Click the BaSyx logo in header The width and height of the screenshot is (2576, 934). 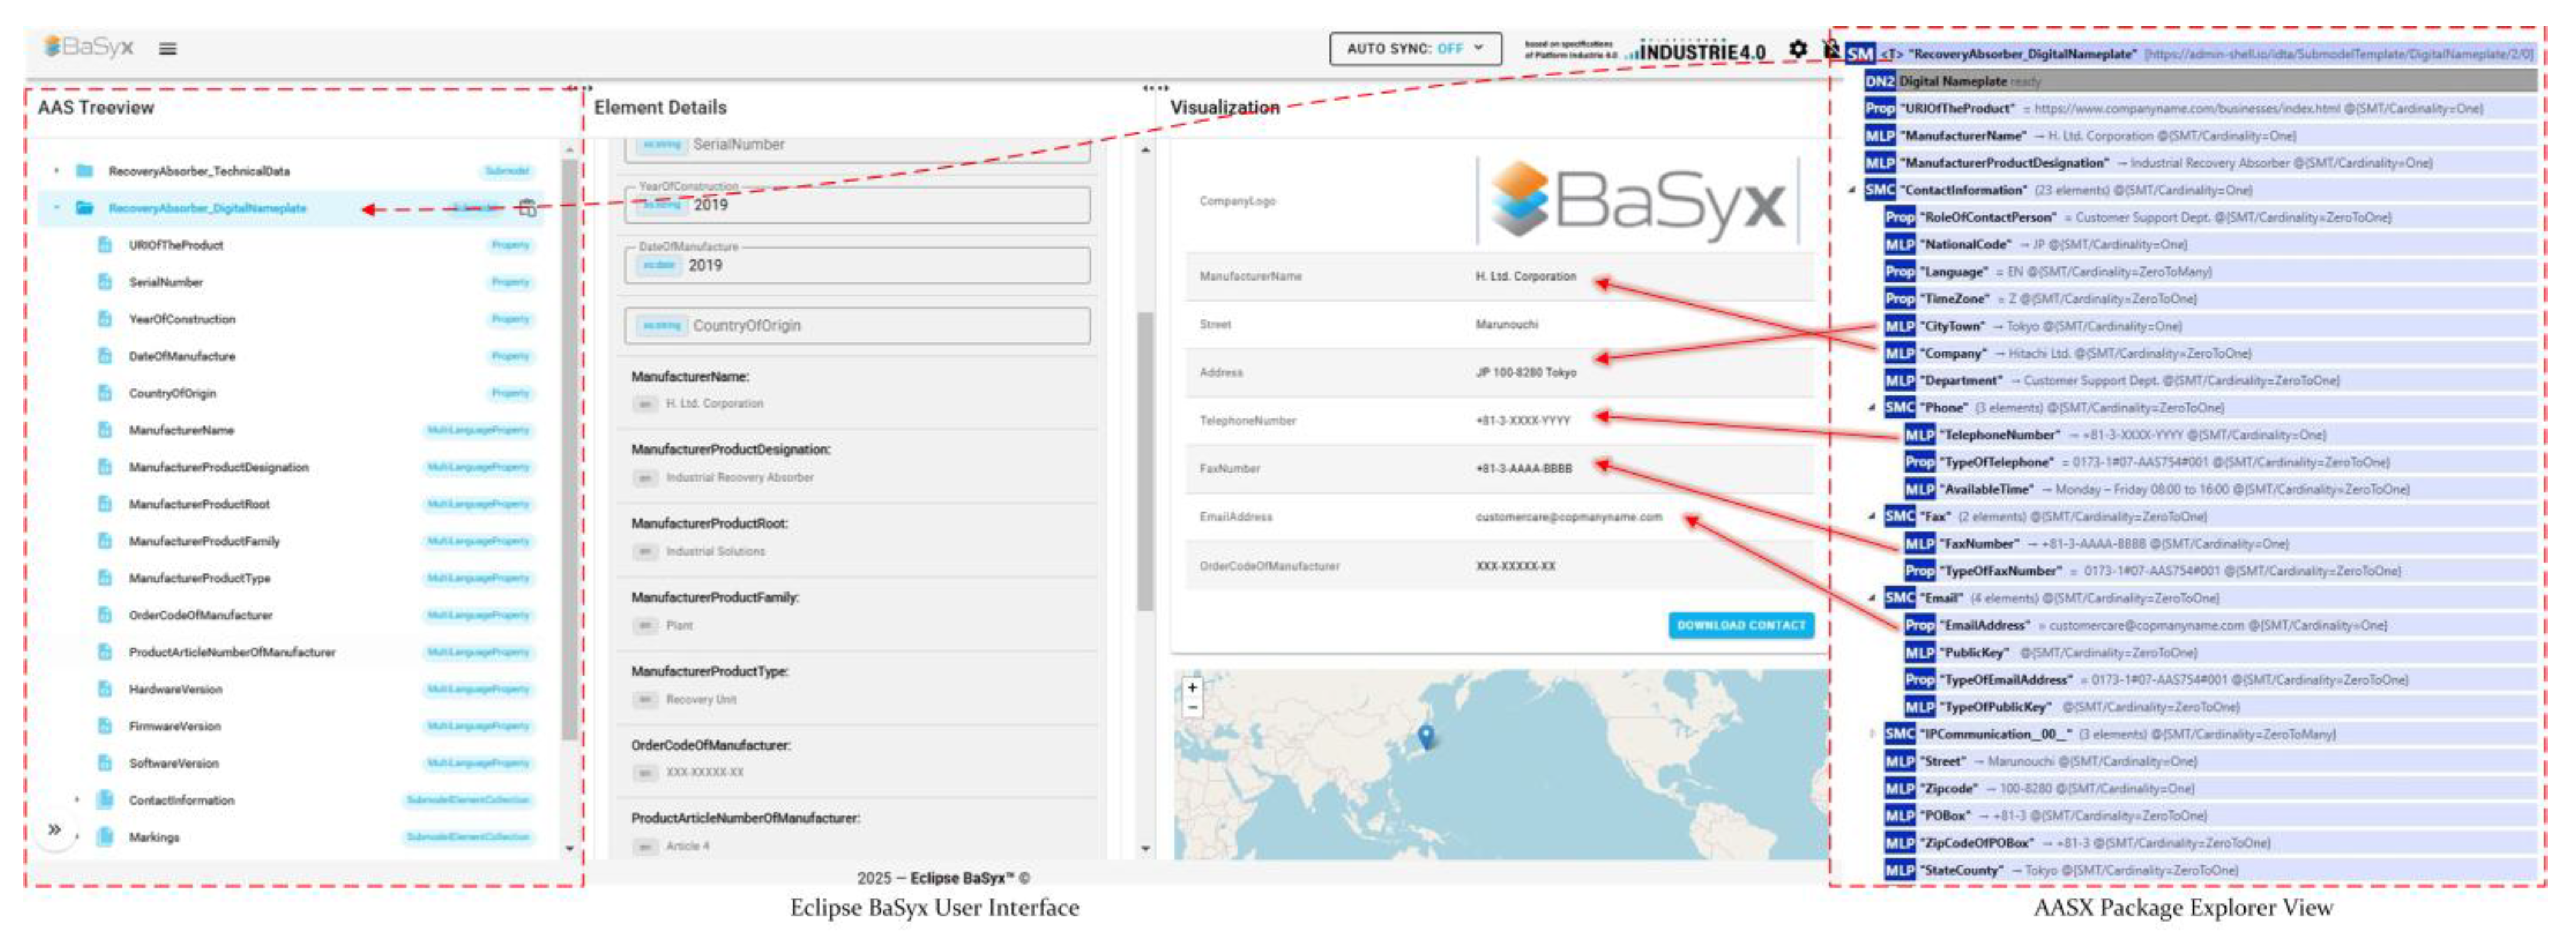(x=88, y=47)
